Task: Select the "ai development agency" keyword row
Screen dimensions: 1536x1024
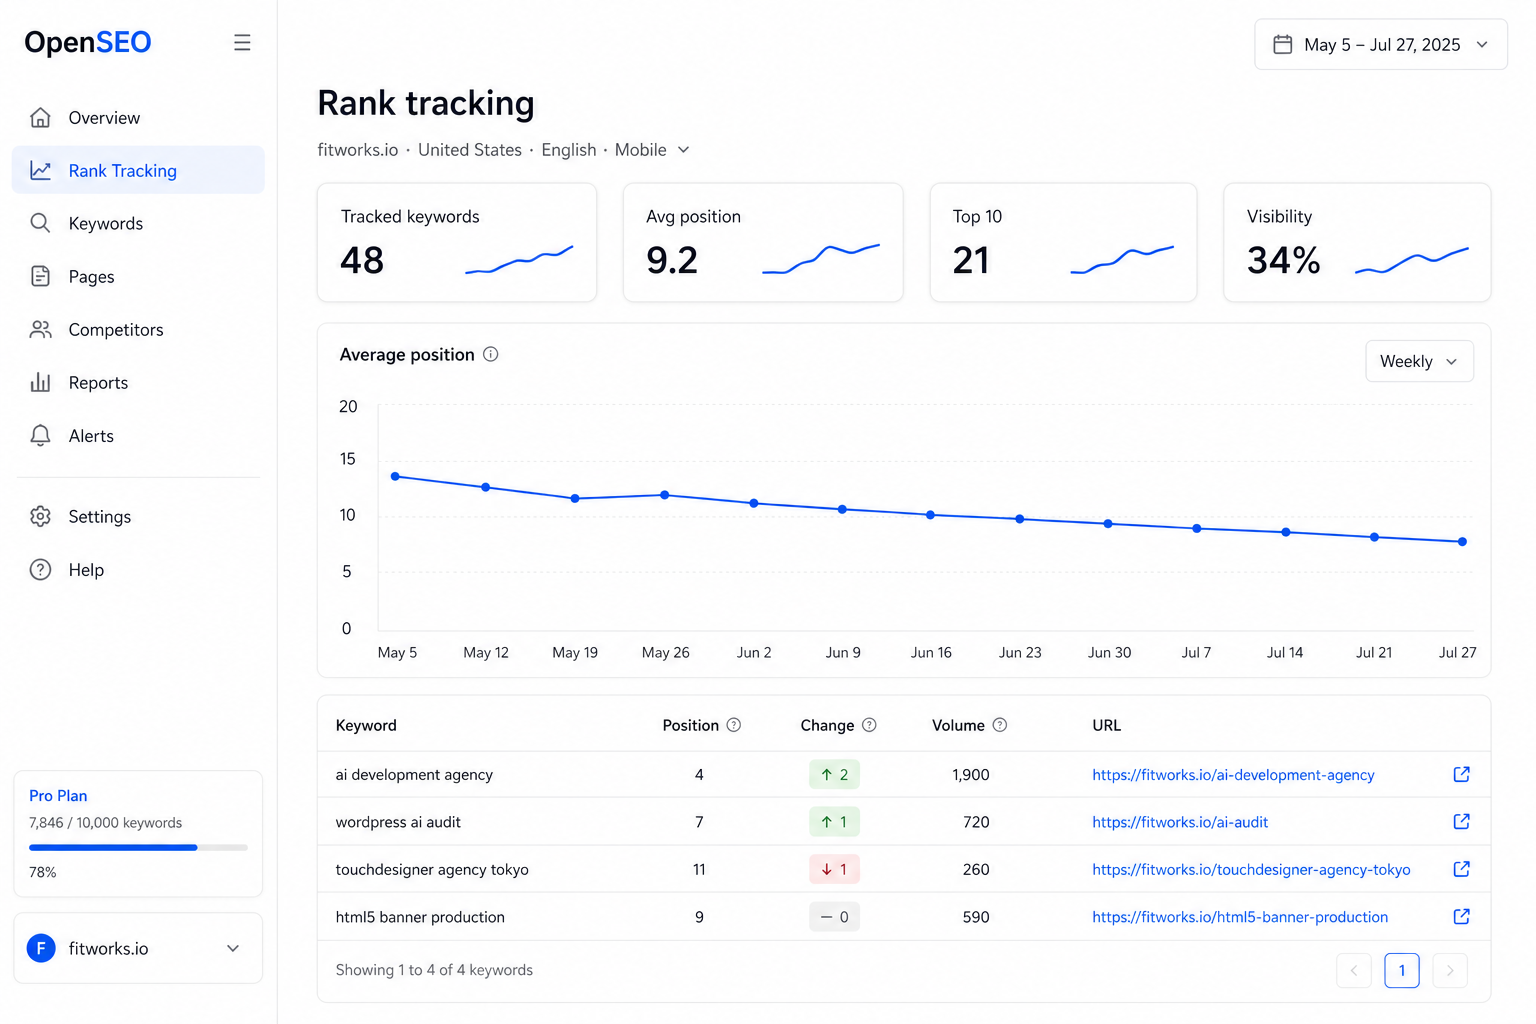Action: pos(904,774)
